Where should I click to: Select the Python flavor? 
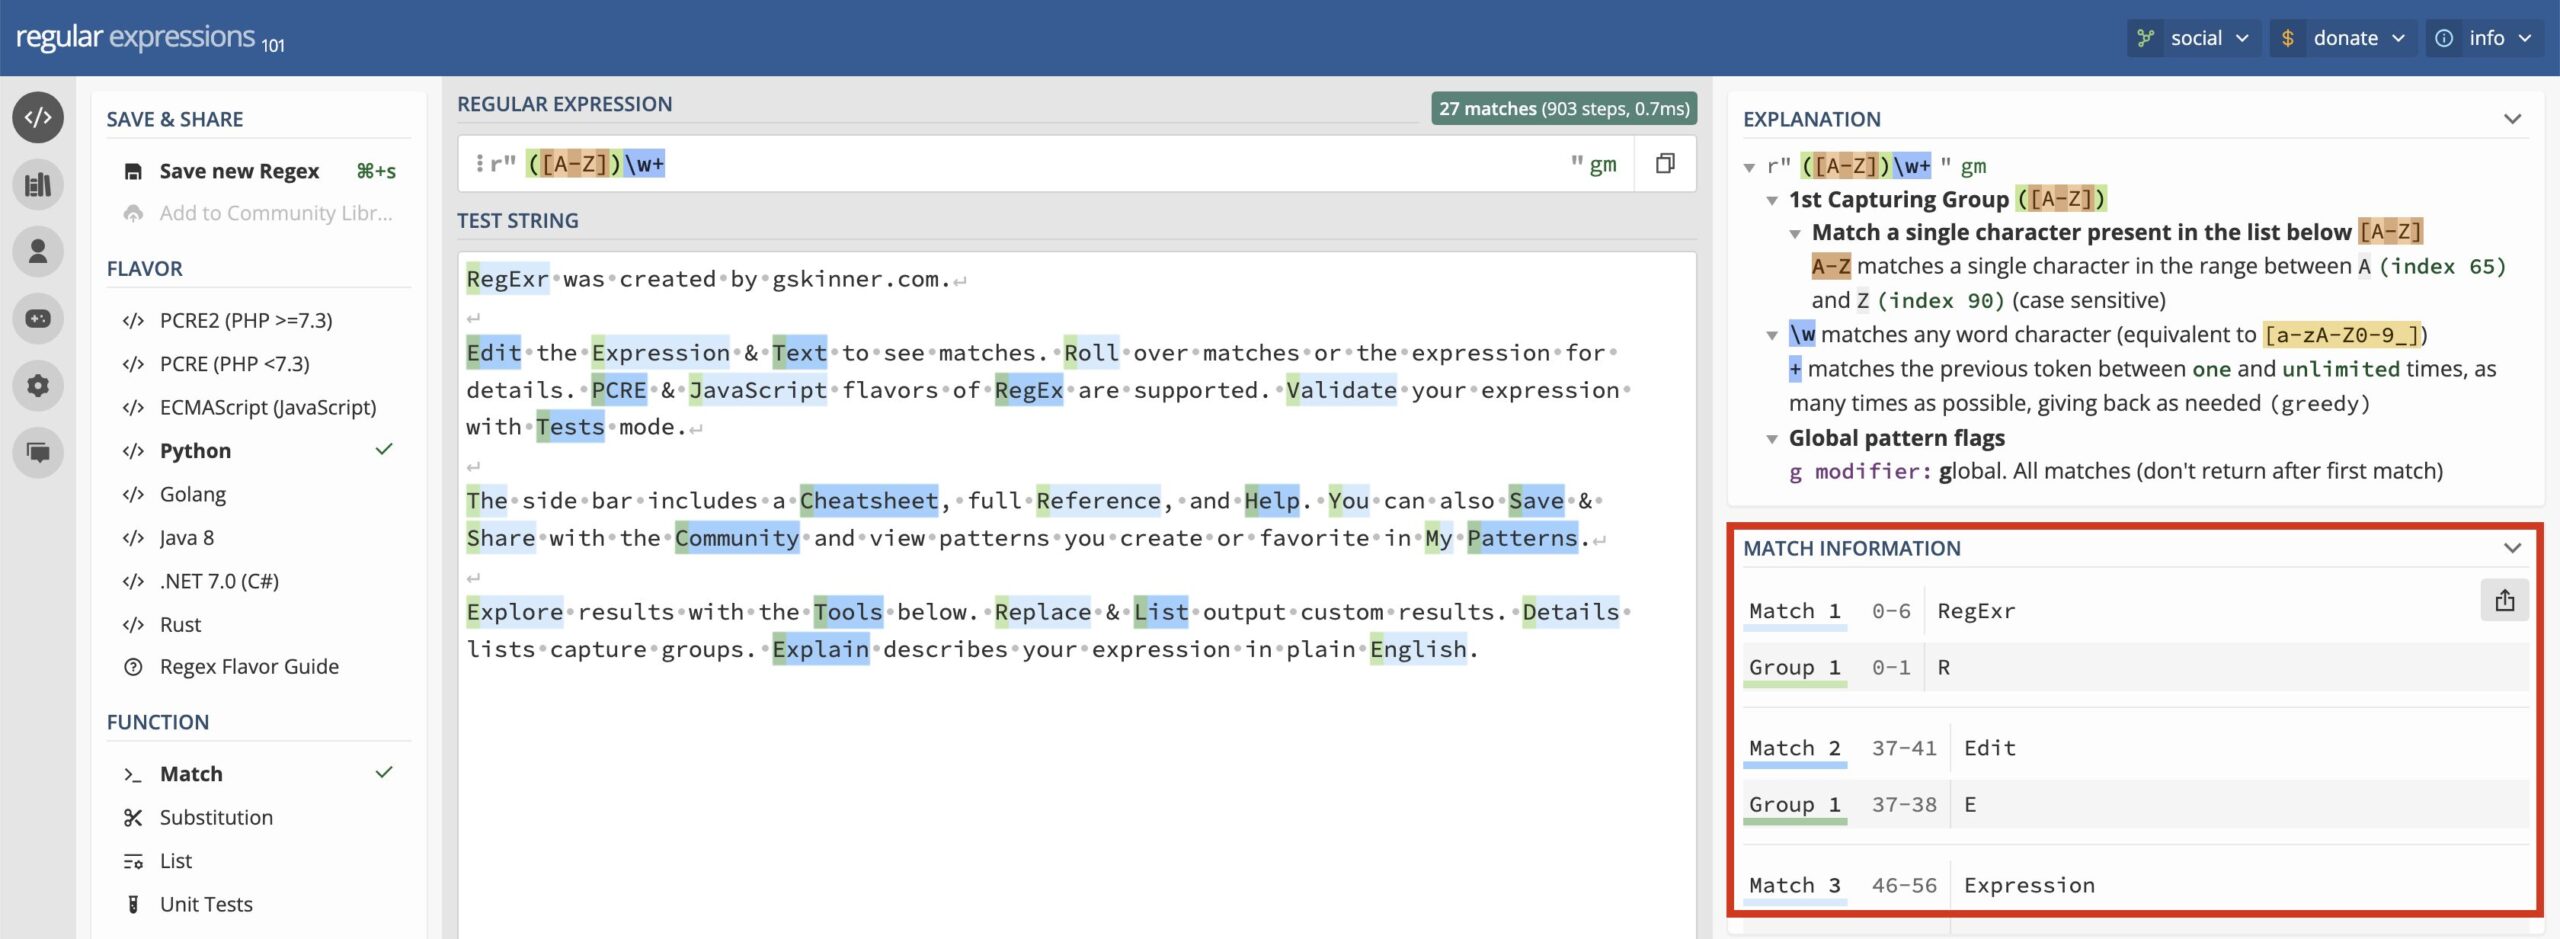[x=195, y=451]
